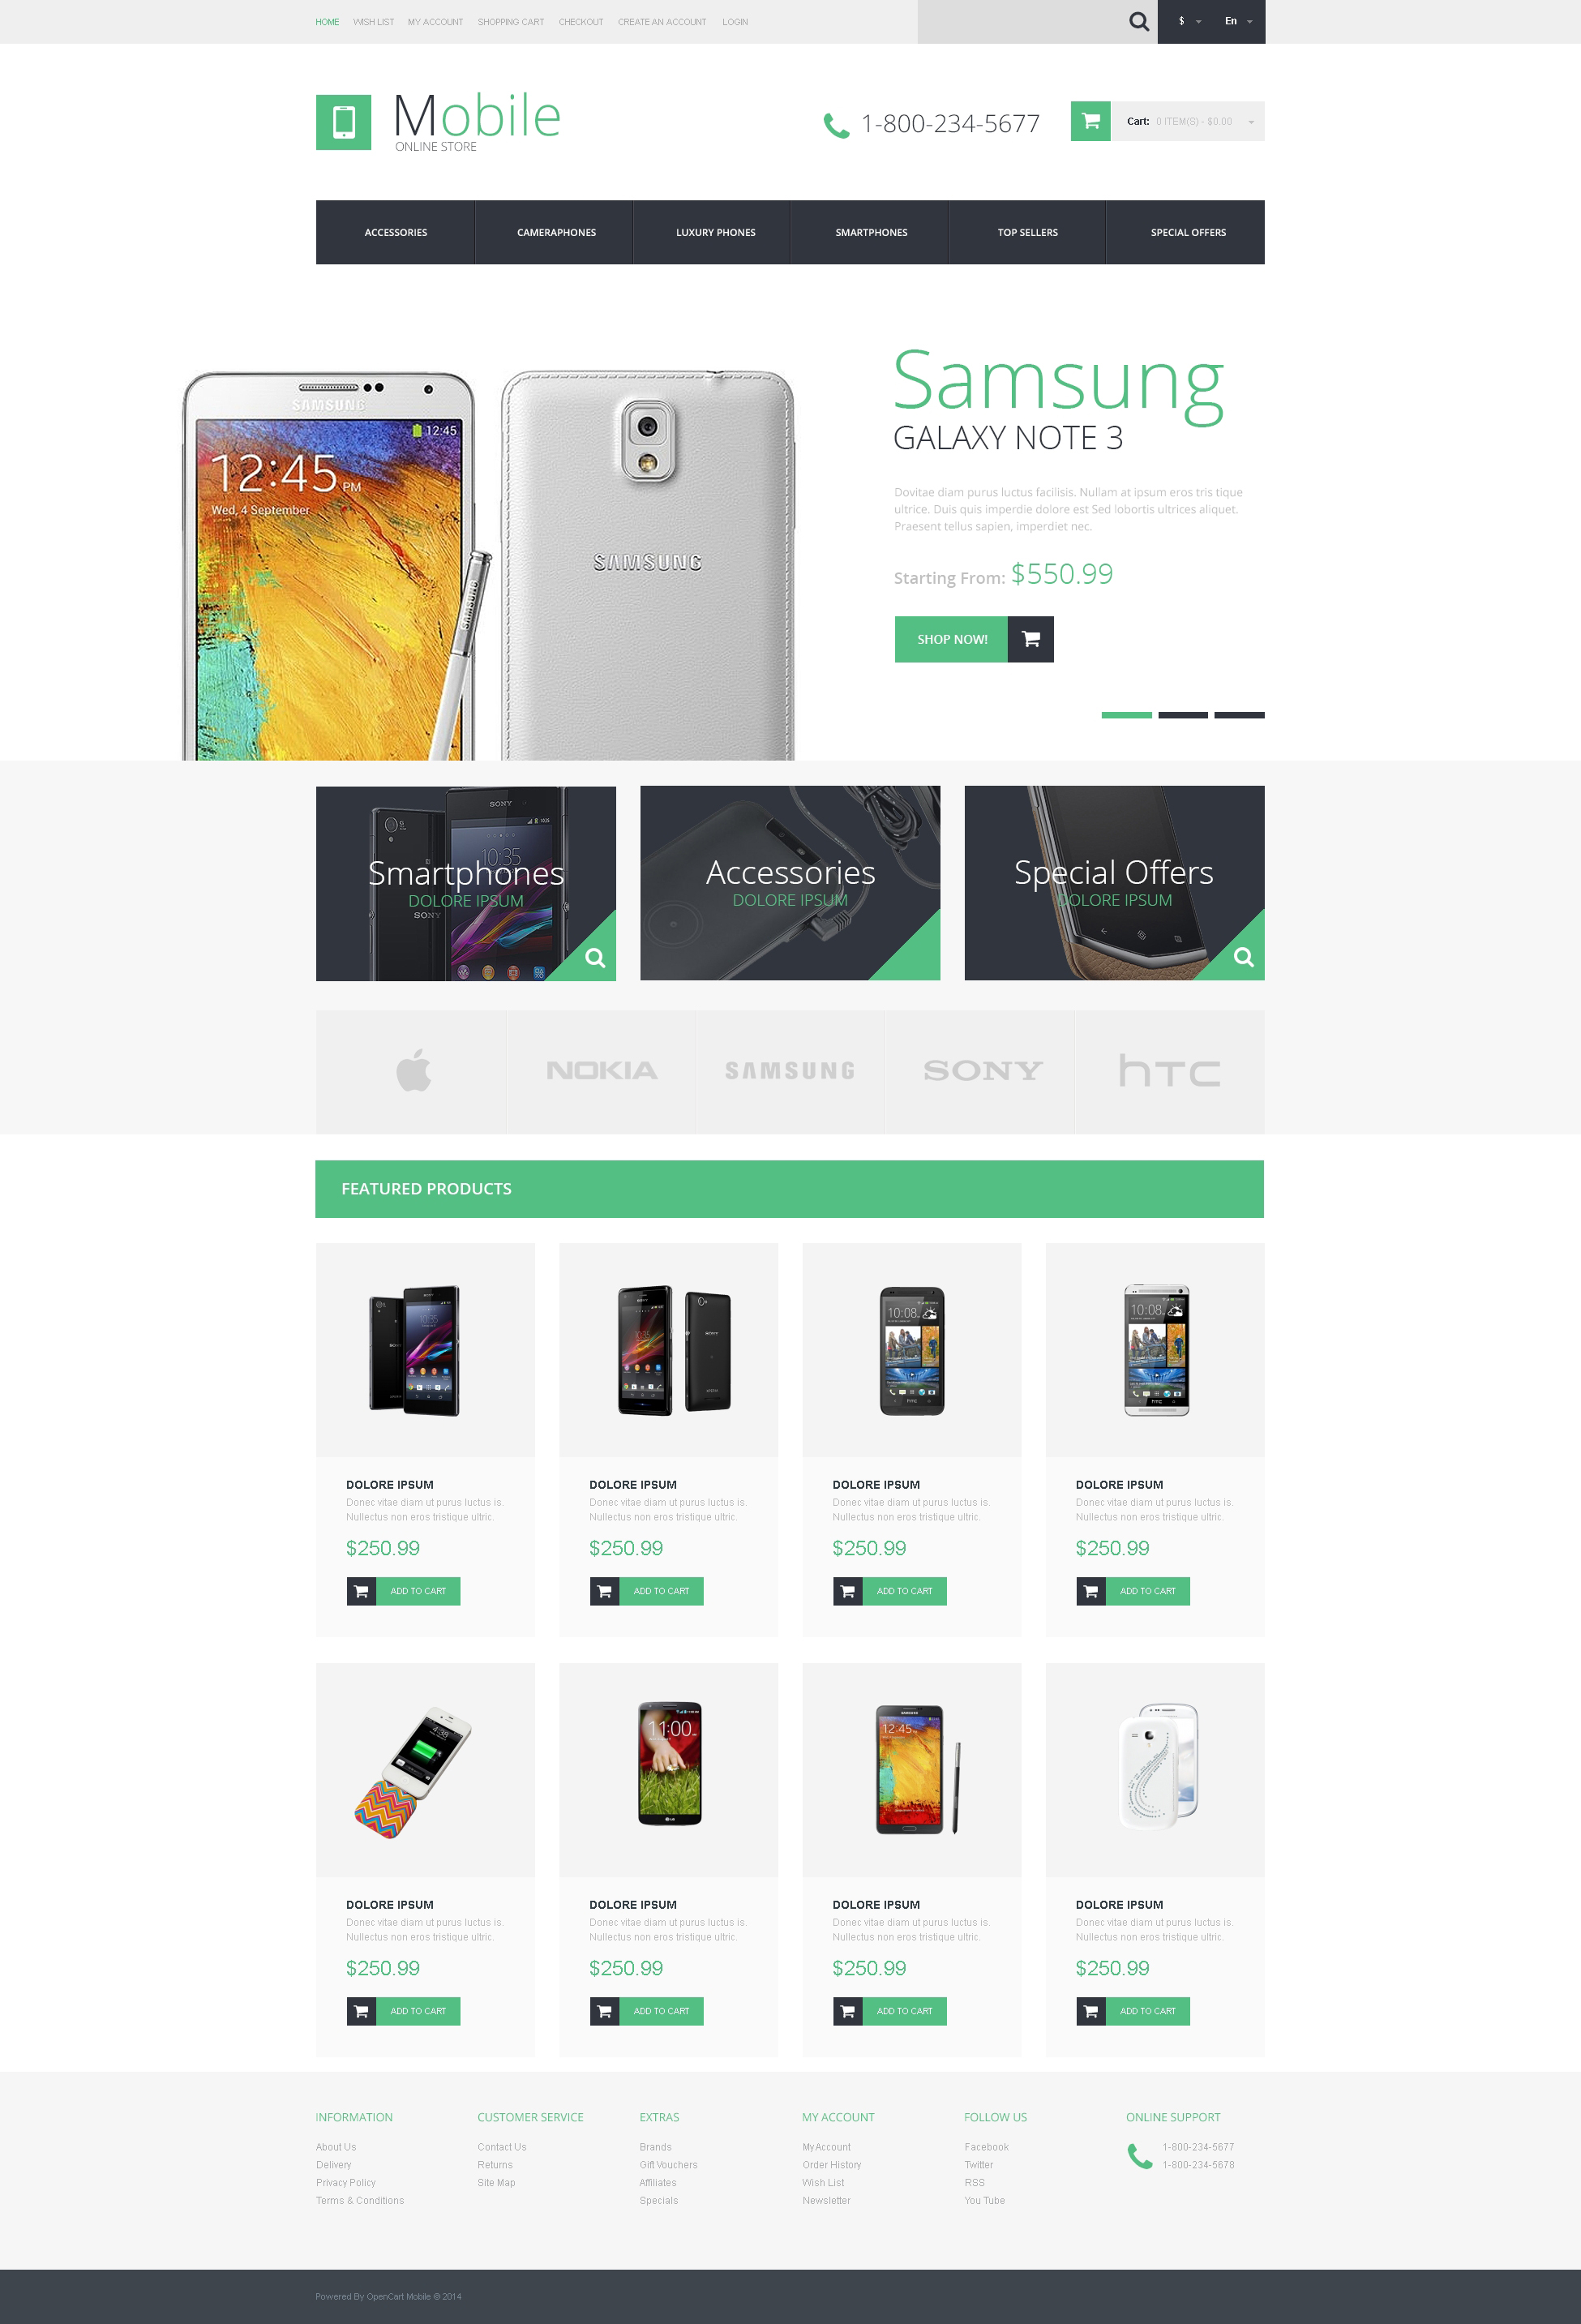Viewport: 1581px width, 2324px height.
Task: Select the currency dropdown arrow
Action: (1200, 21)
